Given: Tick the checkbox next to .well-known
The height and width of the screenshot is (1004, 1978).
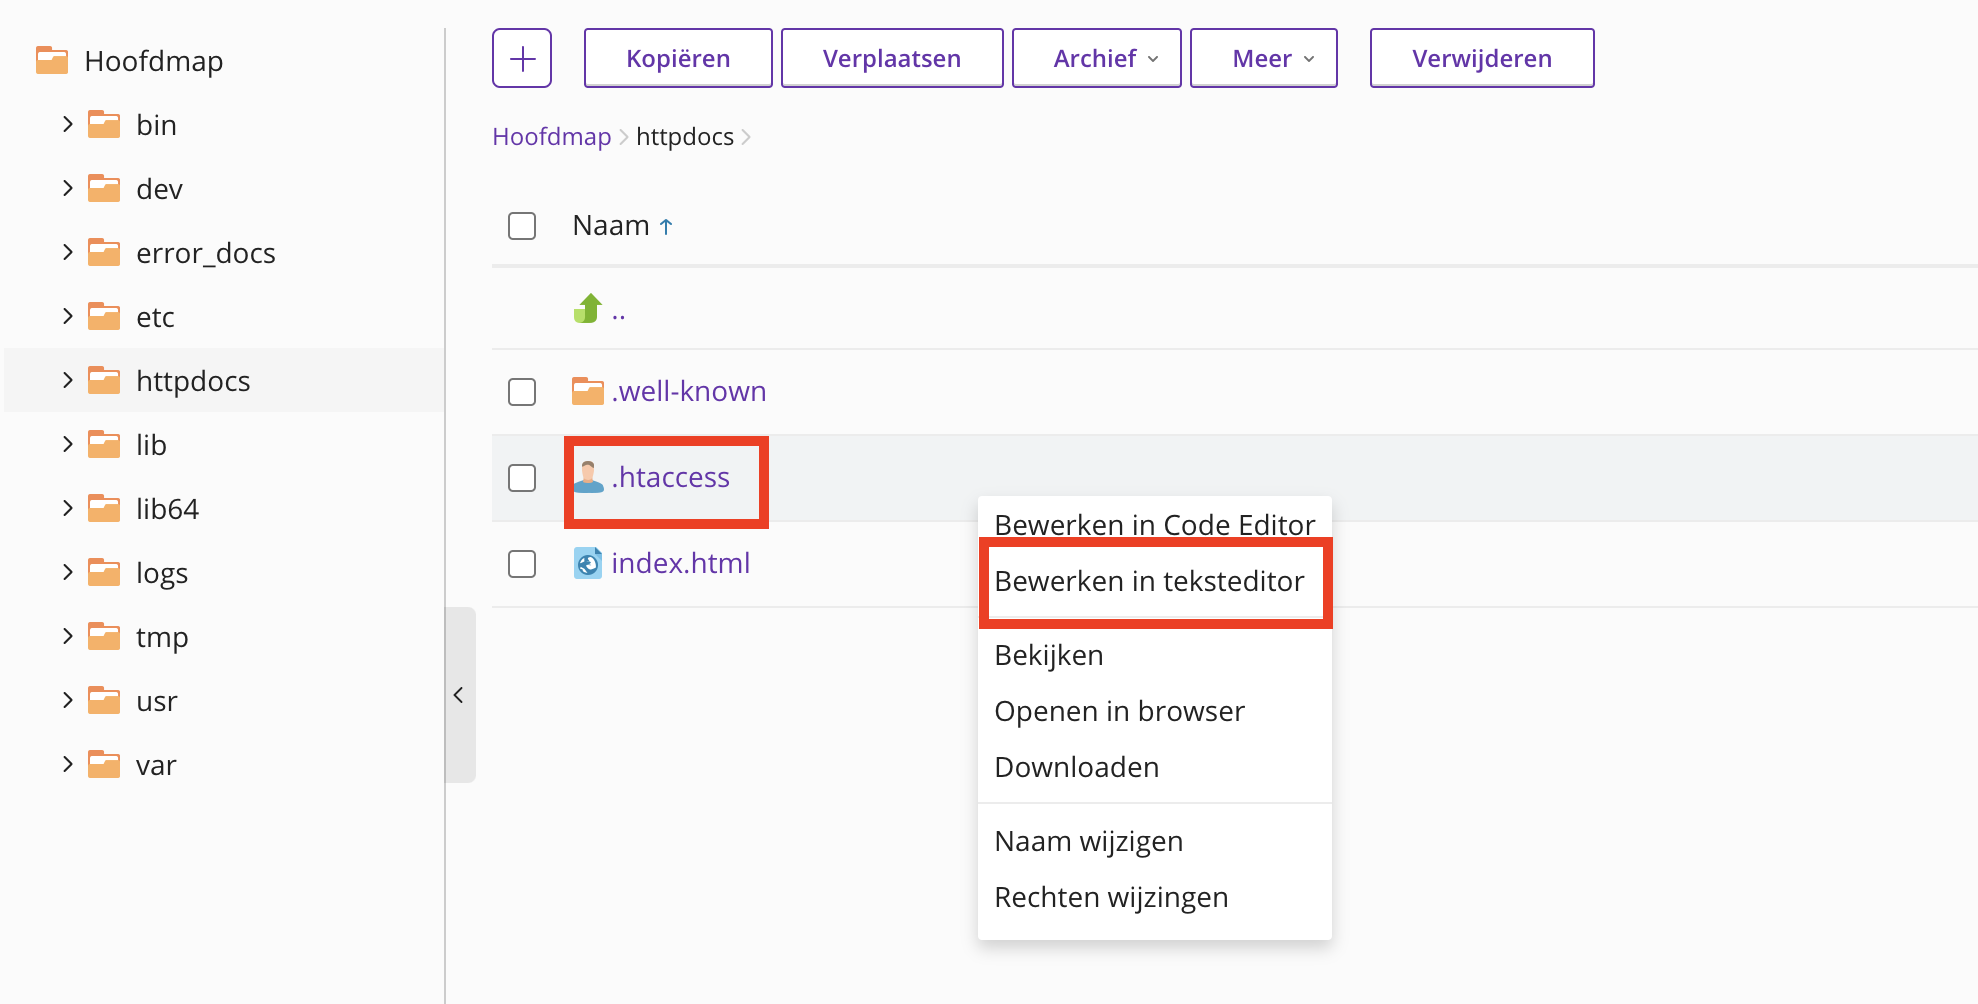Looking at the screenshot, I should click(522, 392).
